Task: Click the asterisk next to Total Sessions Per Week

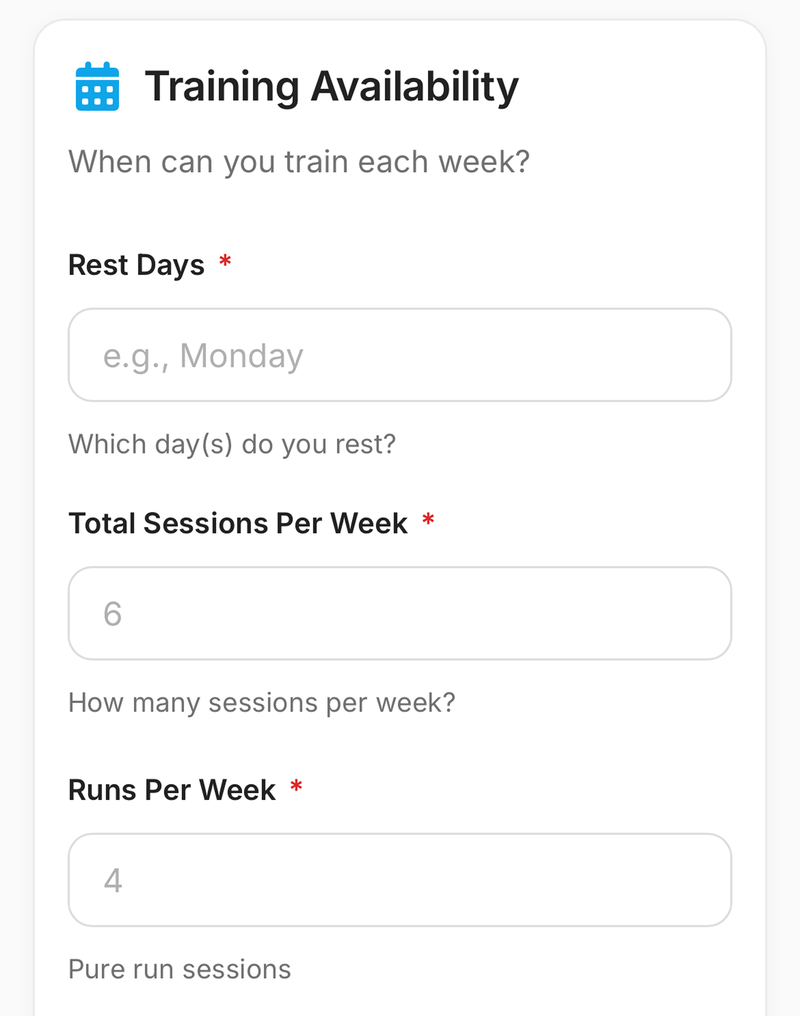Action: click(x=428, y=518)
